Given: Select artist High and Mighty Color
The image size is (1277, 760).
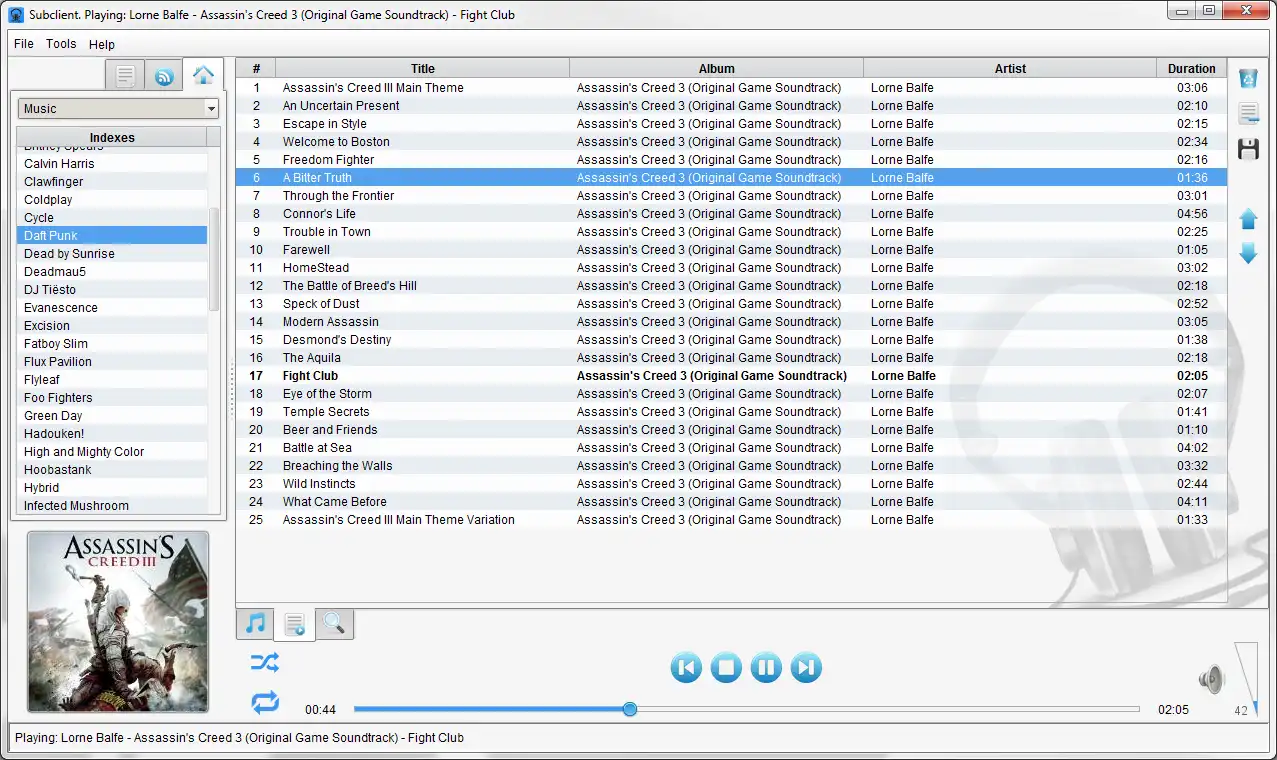Looking at the screenshot, I should (112, 452).
